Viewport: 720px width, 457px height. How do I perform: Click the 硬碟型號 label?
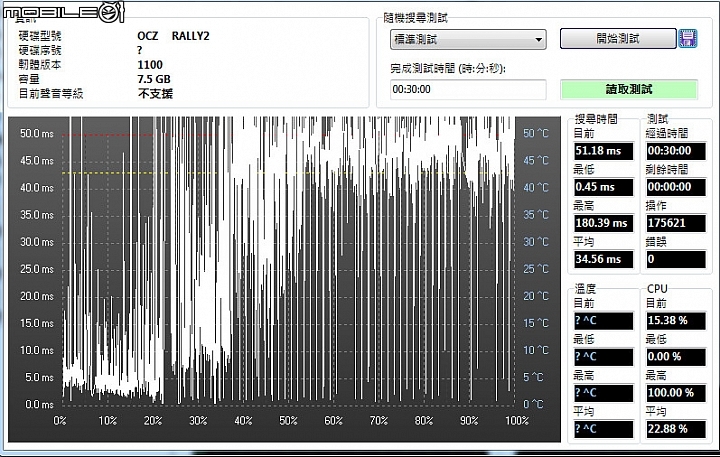coord(40,36)
